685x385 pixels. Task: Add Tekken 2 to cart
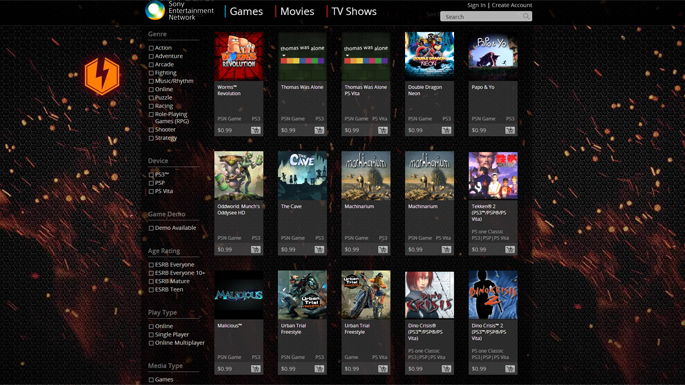pyautogui.click(x=510, y=250)
